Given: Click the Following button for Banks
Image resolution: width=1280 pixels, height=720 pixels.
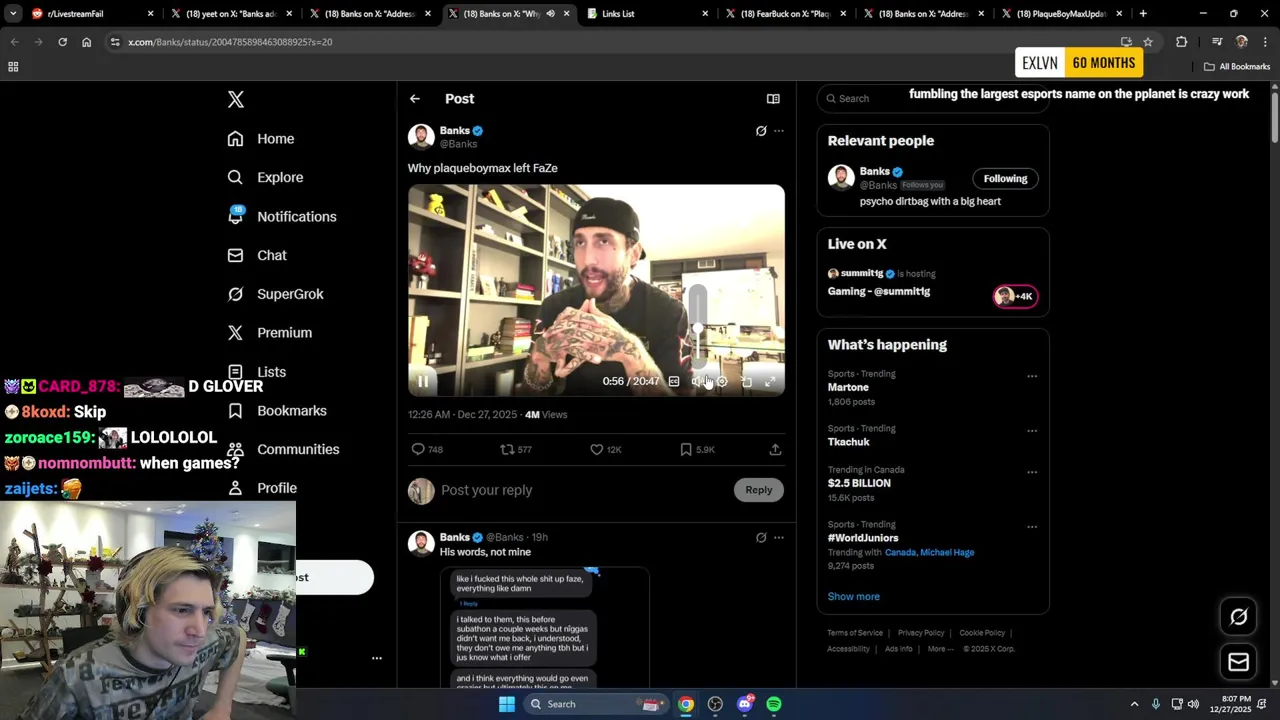Looking at the screenshot, I should [1005, 179].
